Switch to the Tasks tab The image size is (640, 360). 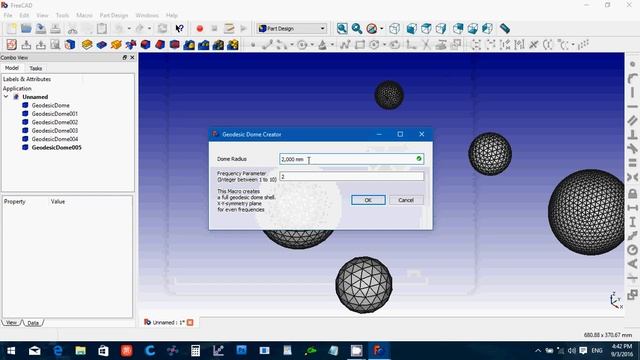[x=36, y=68]
